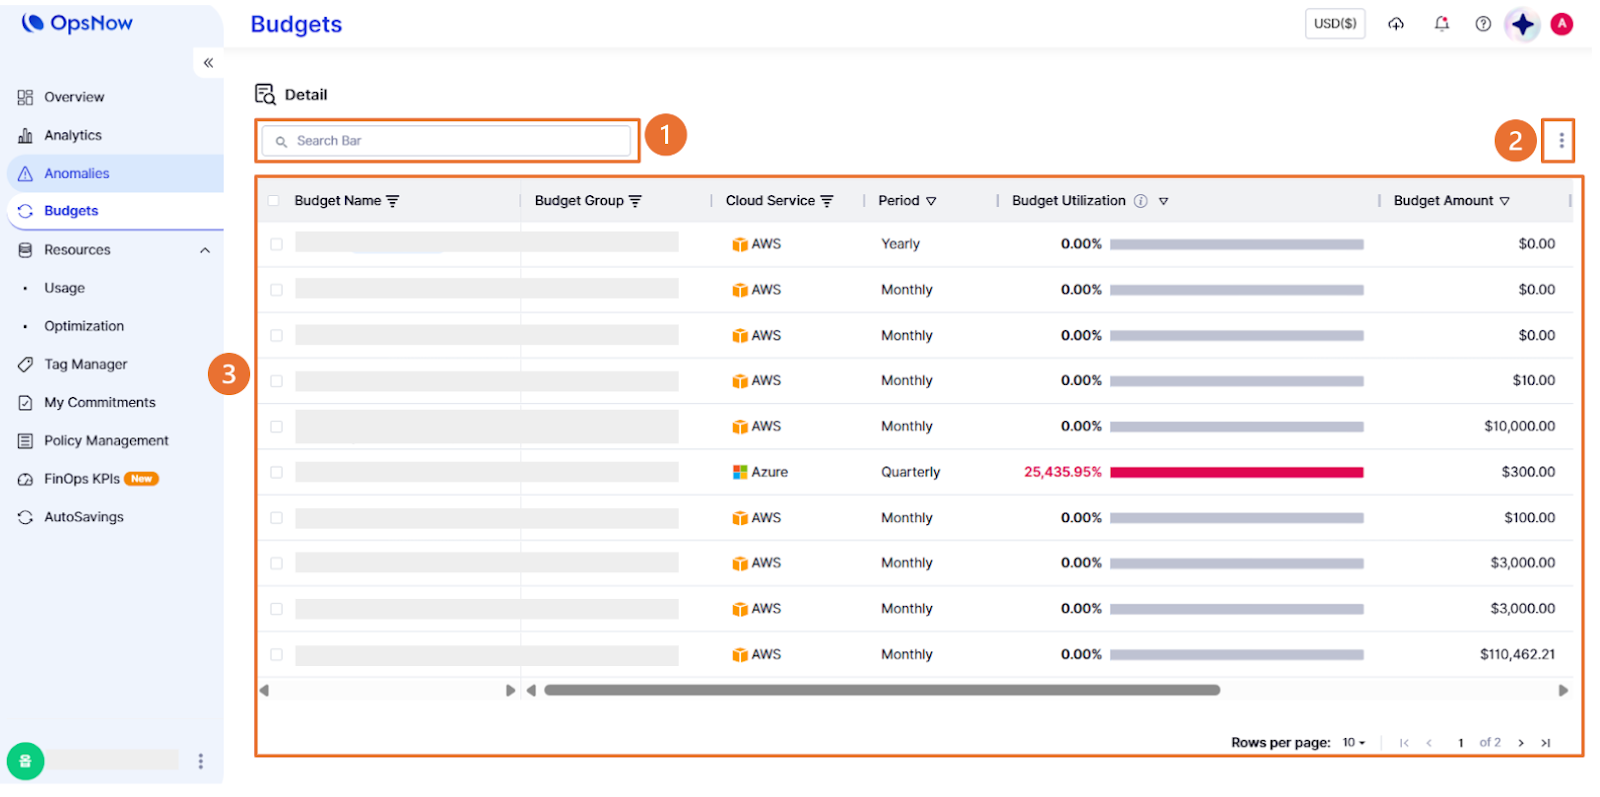This screenshot has height=797, width=1600.
Task: Open the help question mark icon
Action: 1483,24
